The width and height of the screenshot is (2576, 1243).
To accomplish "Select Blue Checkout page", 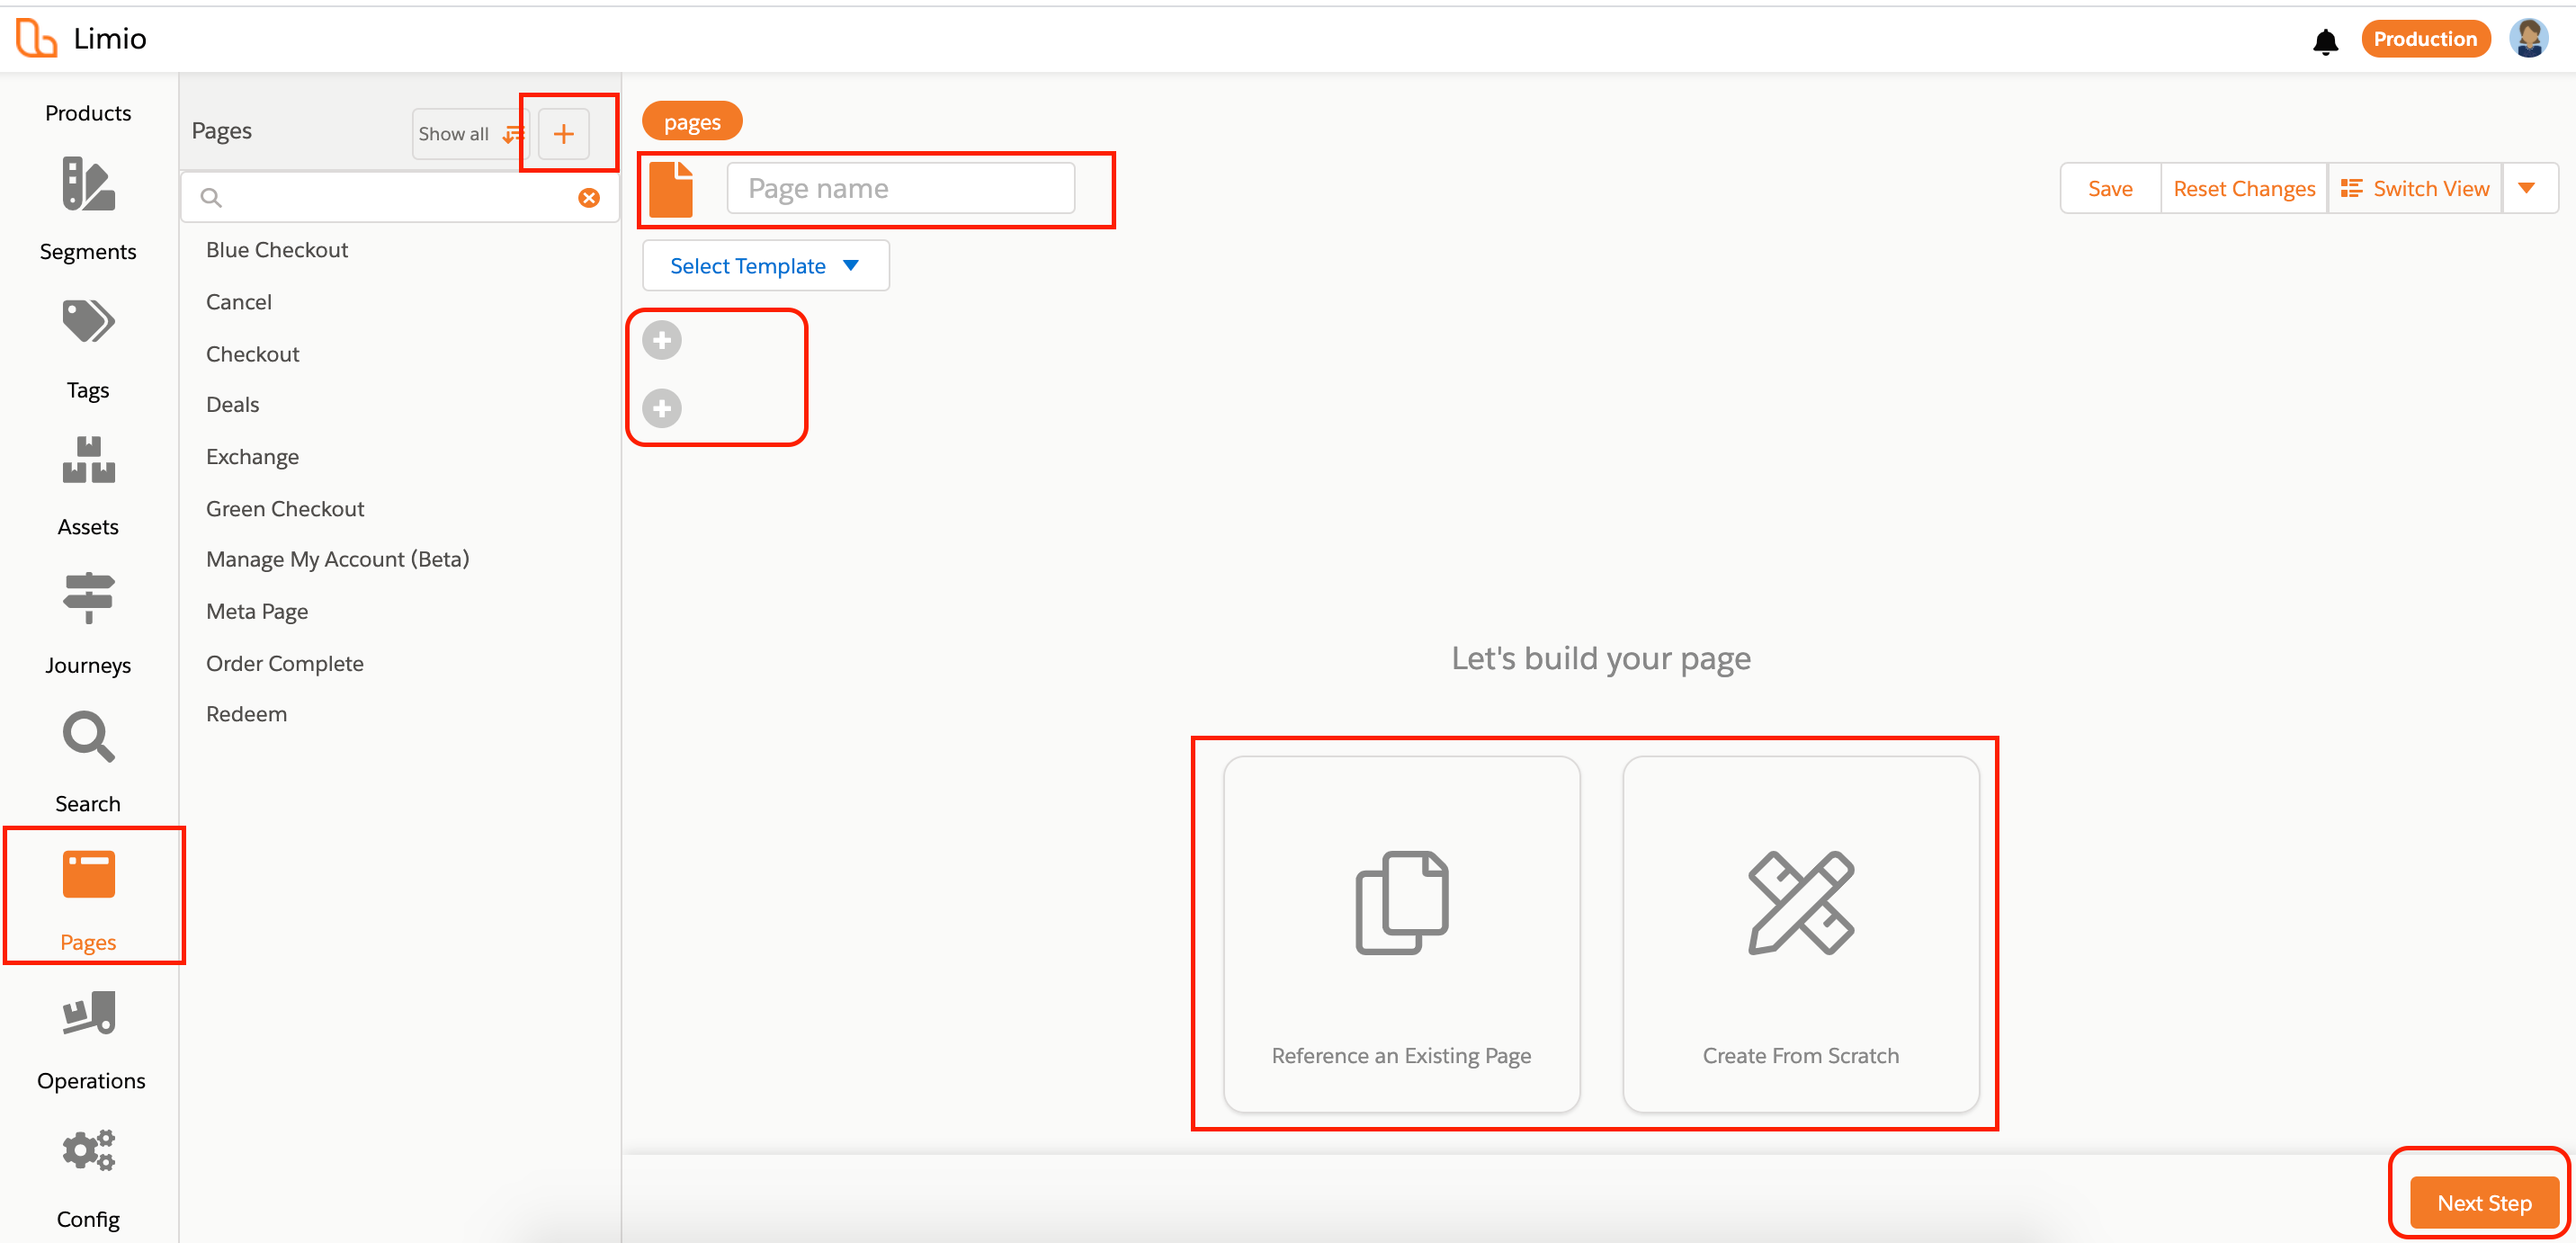I will click(x=277, y=250).
